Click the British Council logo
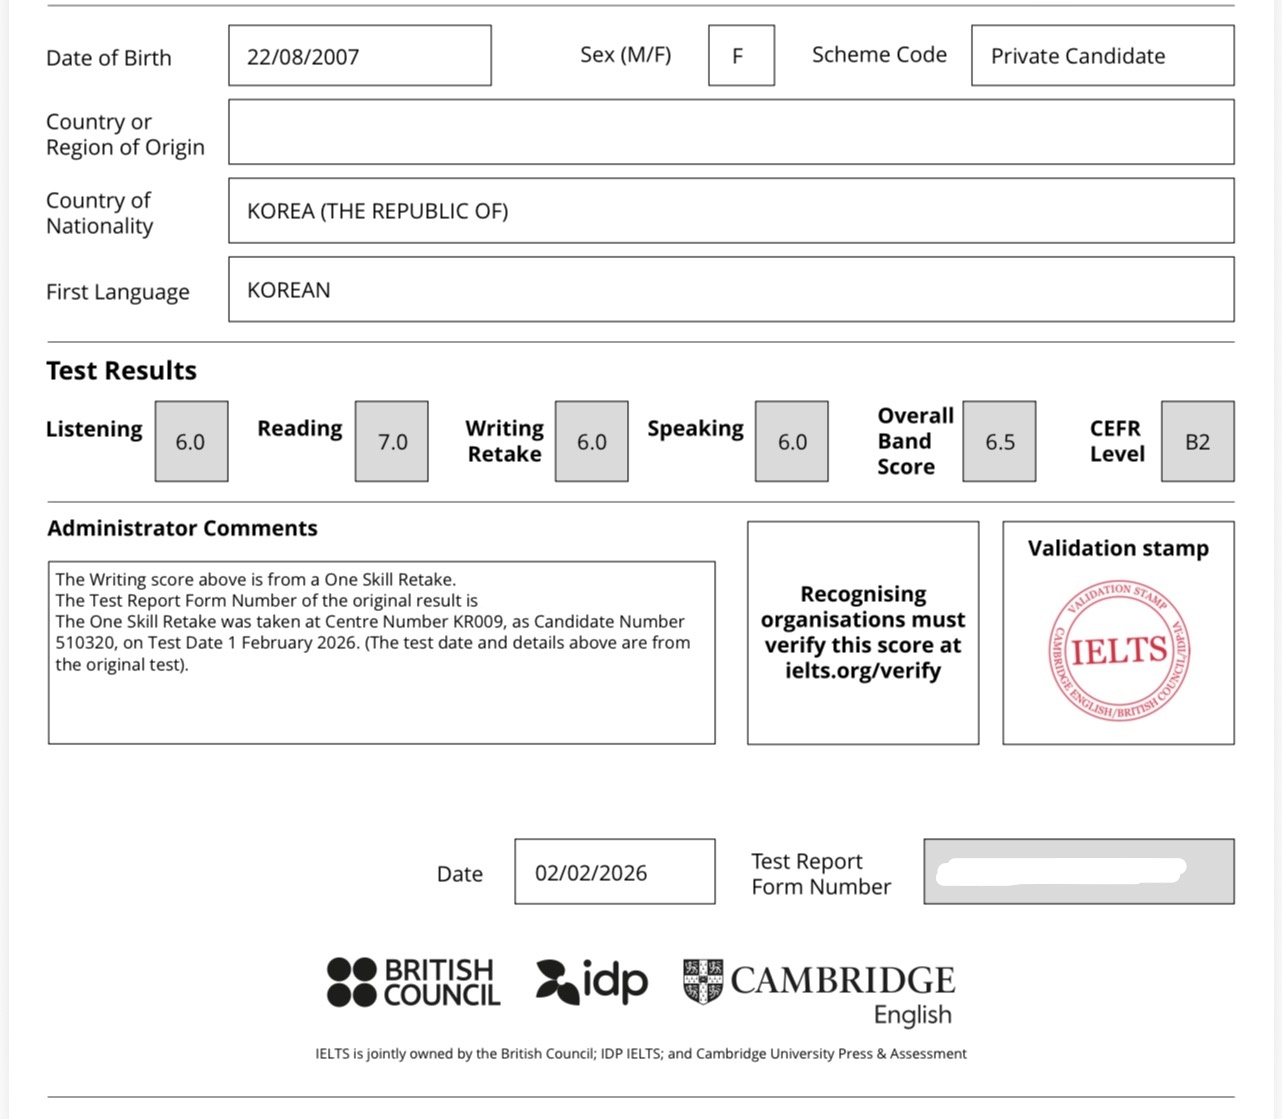The height and width of the screenshot is (1119, 1282). [413, 982]
